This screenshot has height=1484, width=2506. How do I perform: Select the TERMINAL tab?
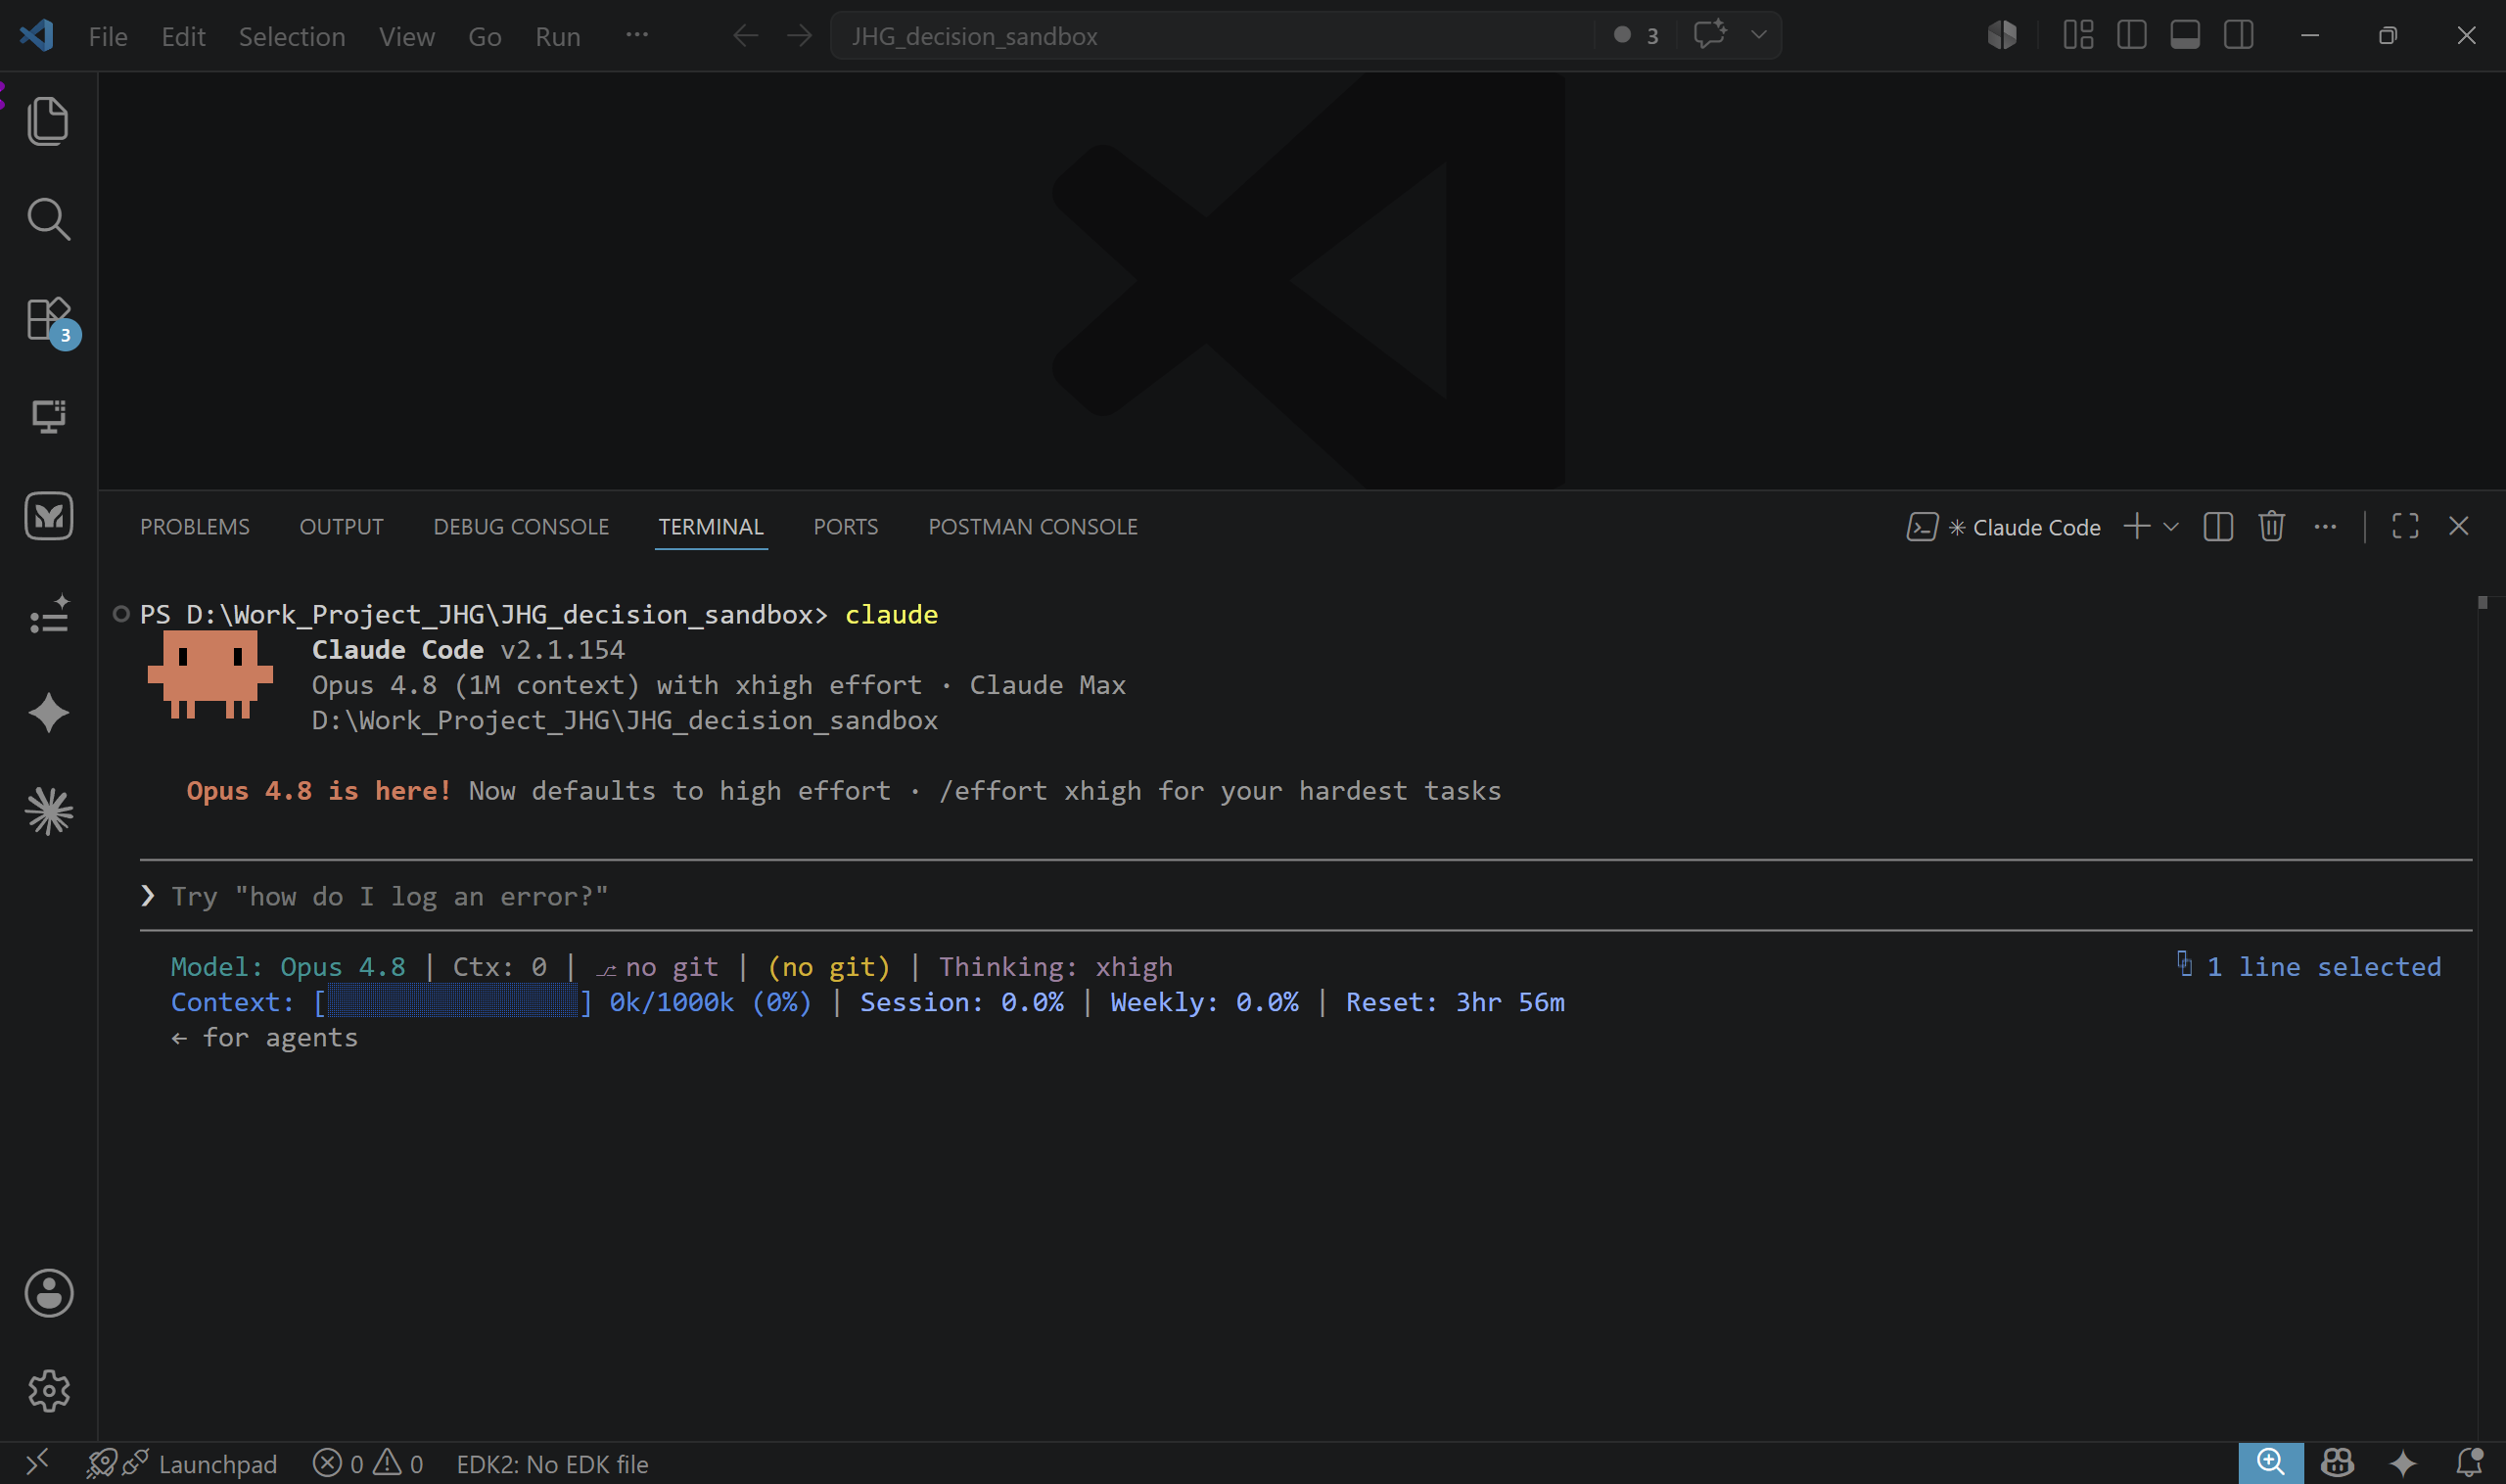(711, 526)
